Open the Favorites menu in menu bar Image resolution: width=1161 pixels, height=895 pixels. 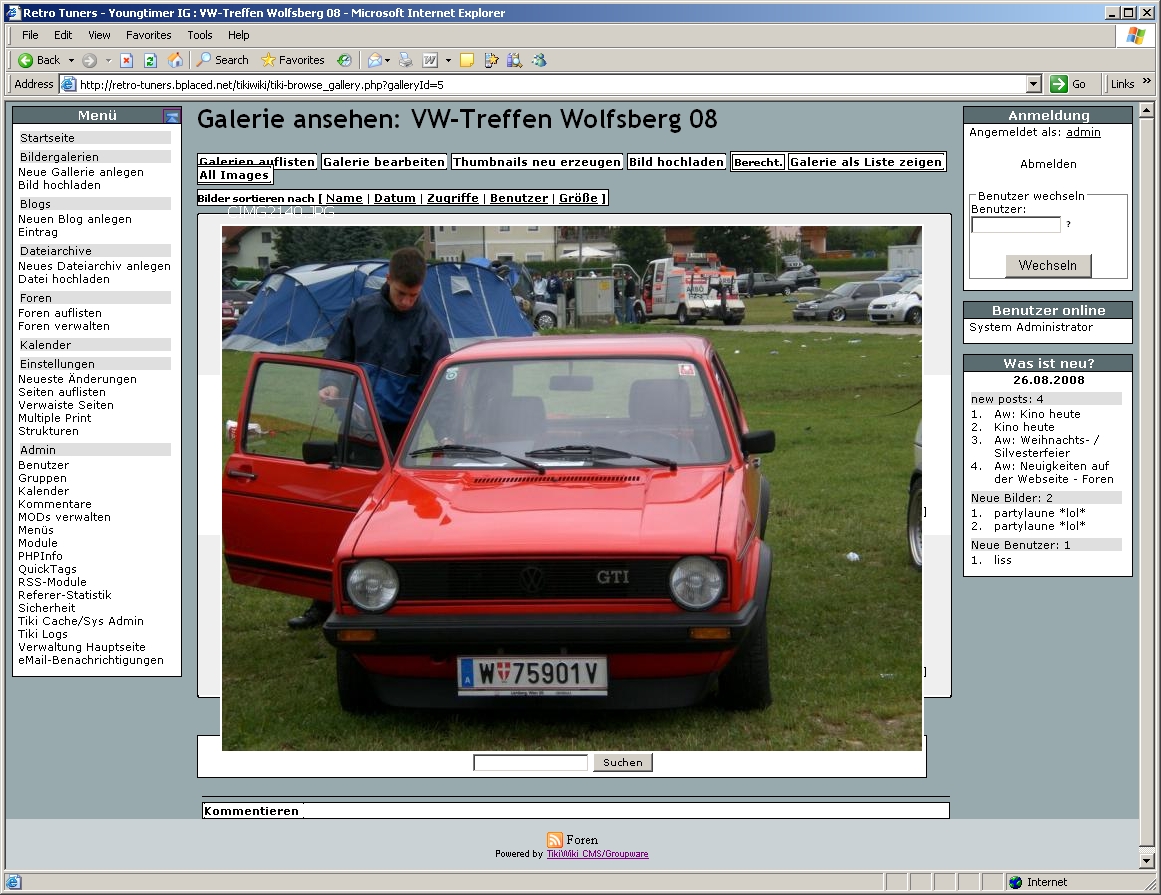(x=149, y=35)
